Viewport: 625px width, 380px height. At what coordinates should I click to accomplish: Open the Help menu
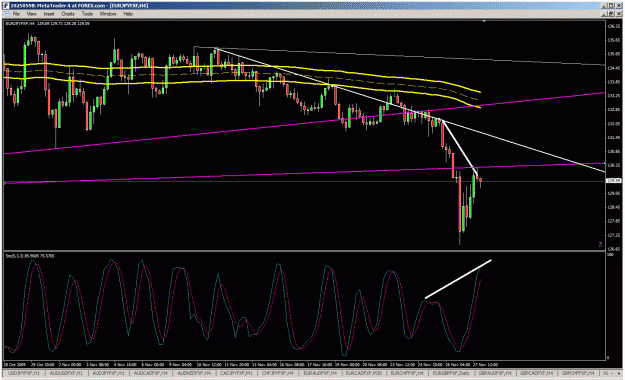[x=128, y=14]
